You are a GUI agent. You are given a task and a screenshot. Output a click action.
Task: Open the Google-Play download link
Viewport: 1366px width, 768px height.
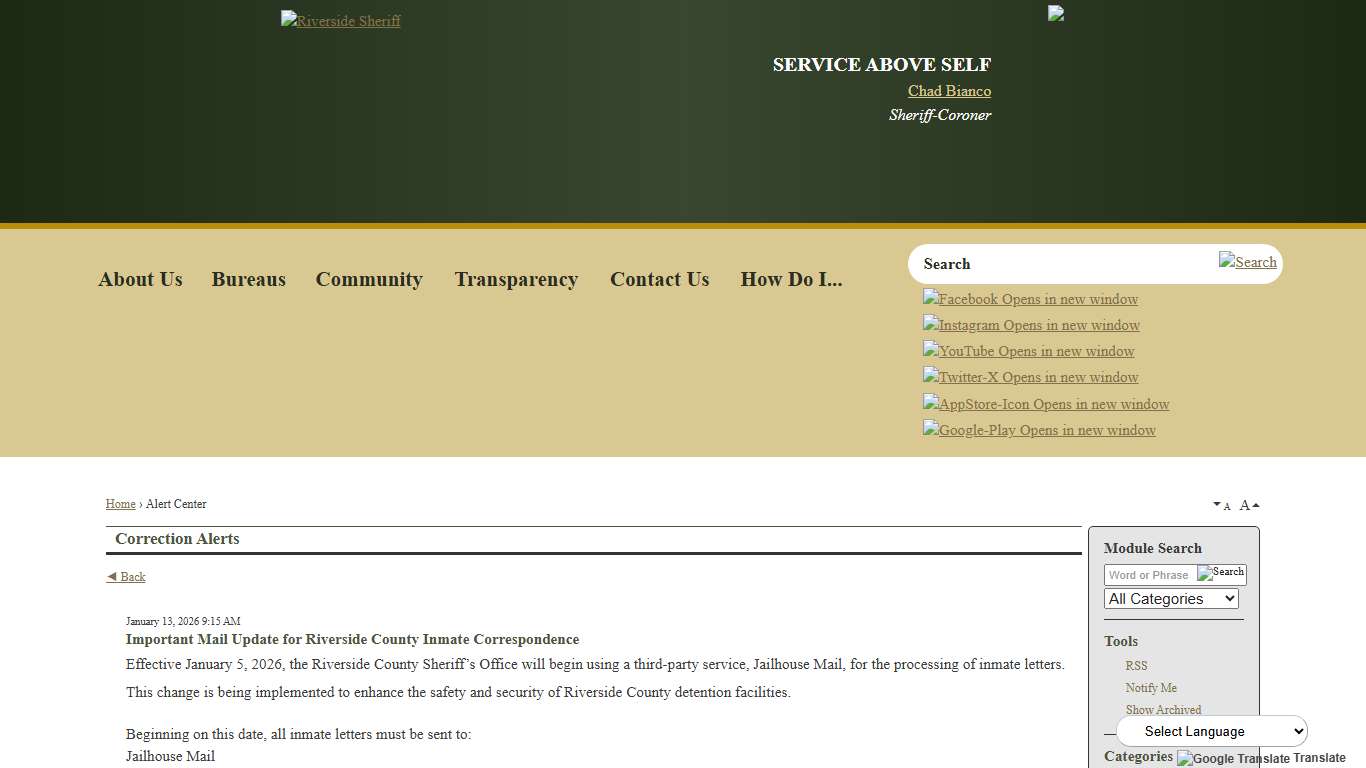[1039, 430]
